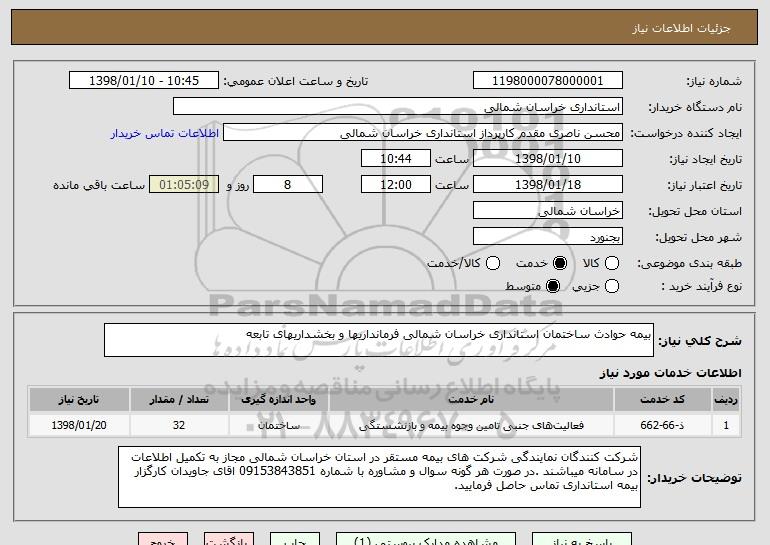Click the quantity cell 32
Image resolution: width=770 pixels, height=545 pixels.
point(179,425)
